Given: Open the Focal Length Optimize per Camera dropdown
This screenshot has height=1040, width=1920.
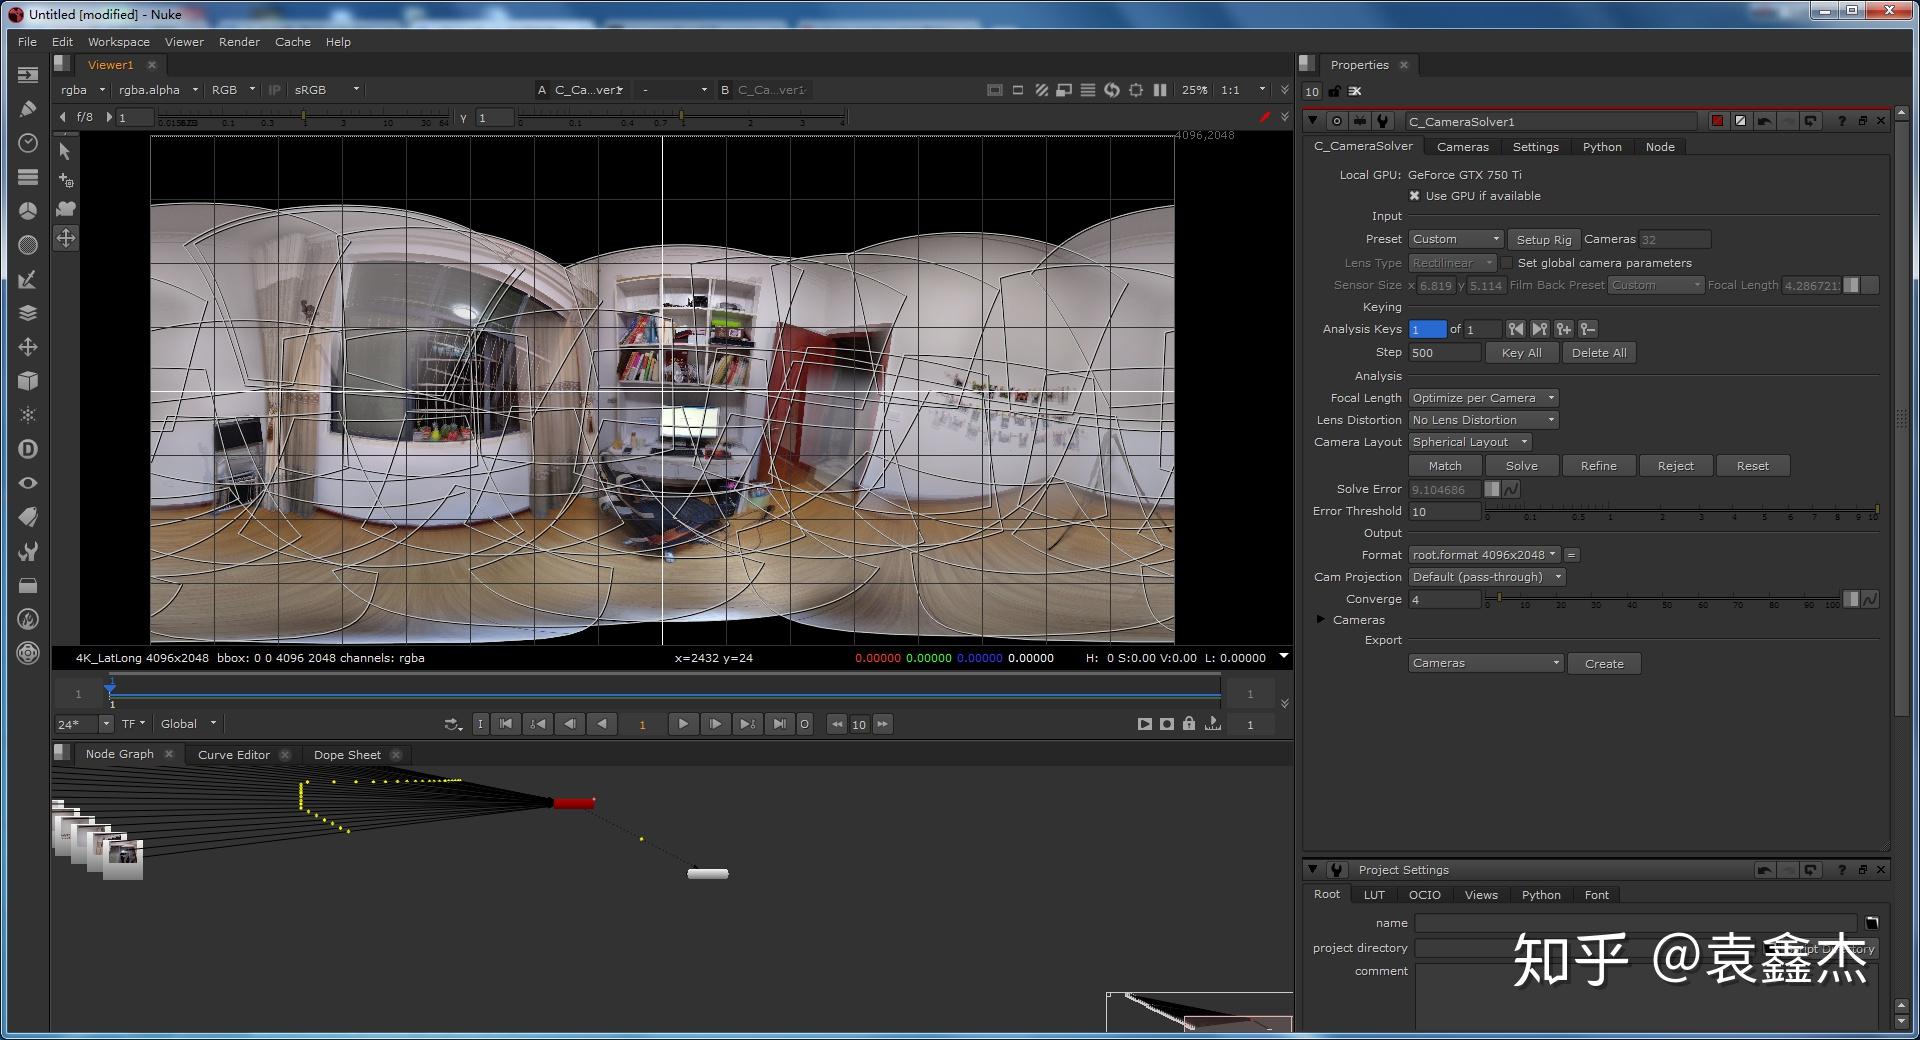Looking at the screenshot, I should point(1484,398).
